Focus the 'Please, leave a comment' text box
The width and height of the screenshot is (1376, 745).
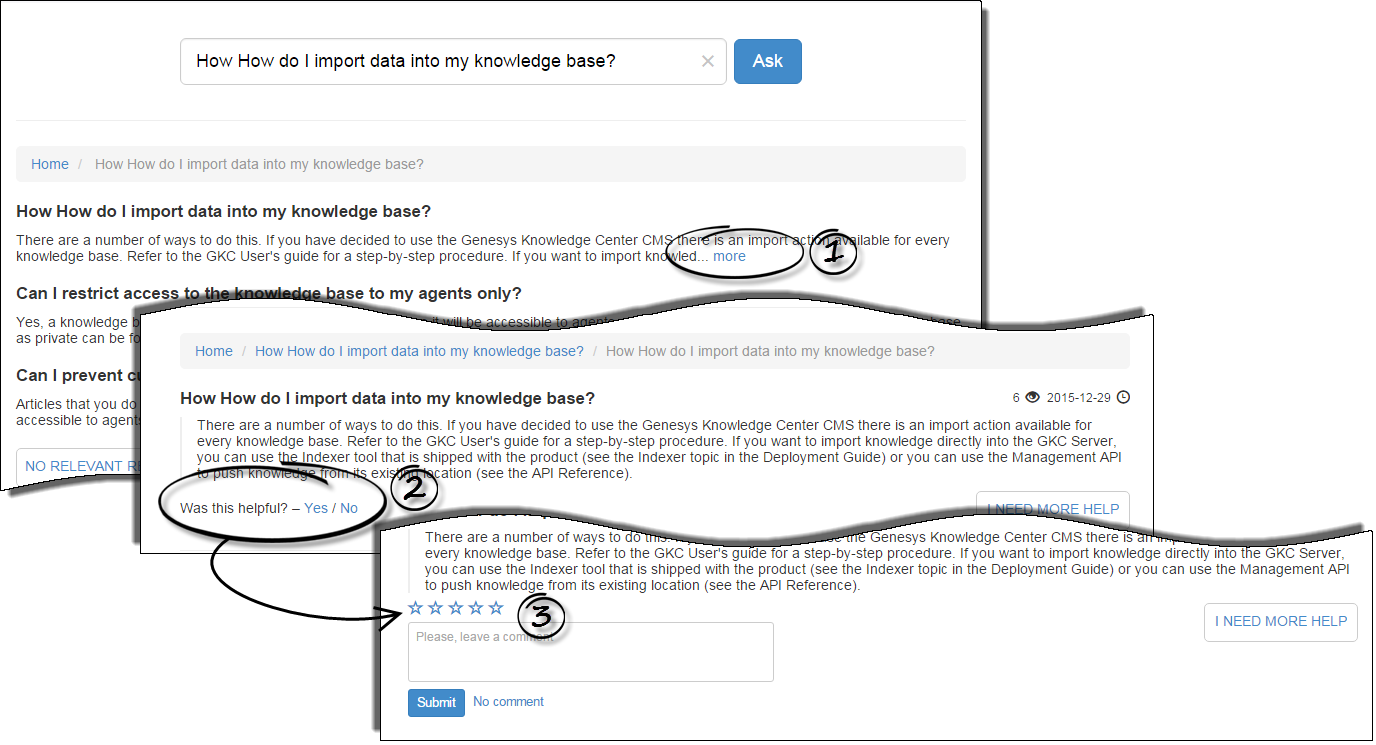pos(590,652)
